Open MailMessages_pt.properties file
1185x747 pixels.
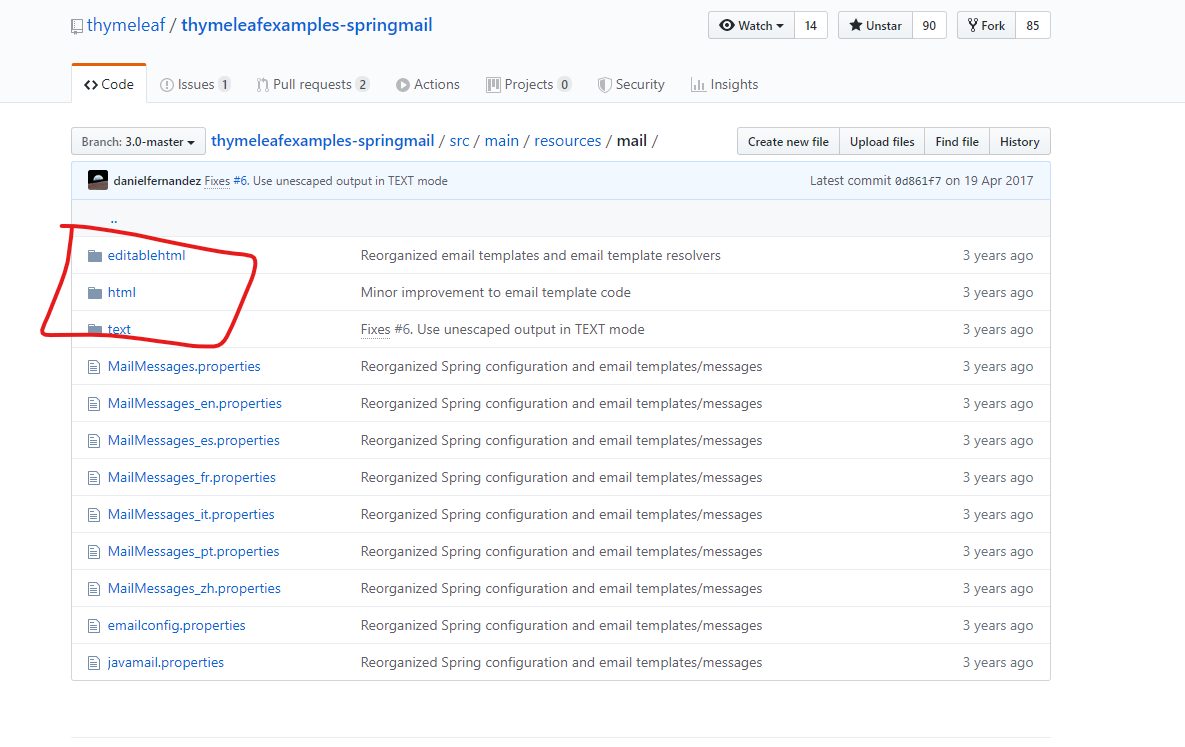click(193, 552)
